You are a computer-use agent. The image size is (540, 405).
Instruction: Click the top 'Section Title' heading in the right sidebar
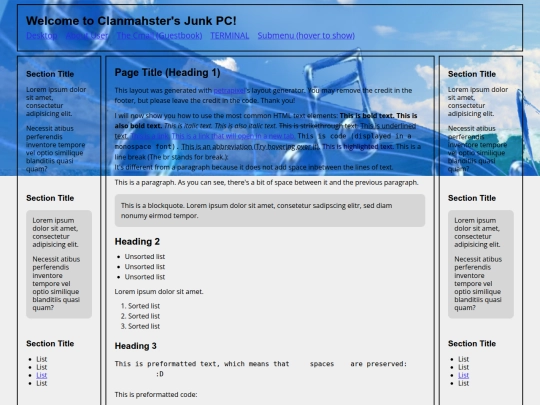click(472, 74)
